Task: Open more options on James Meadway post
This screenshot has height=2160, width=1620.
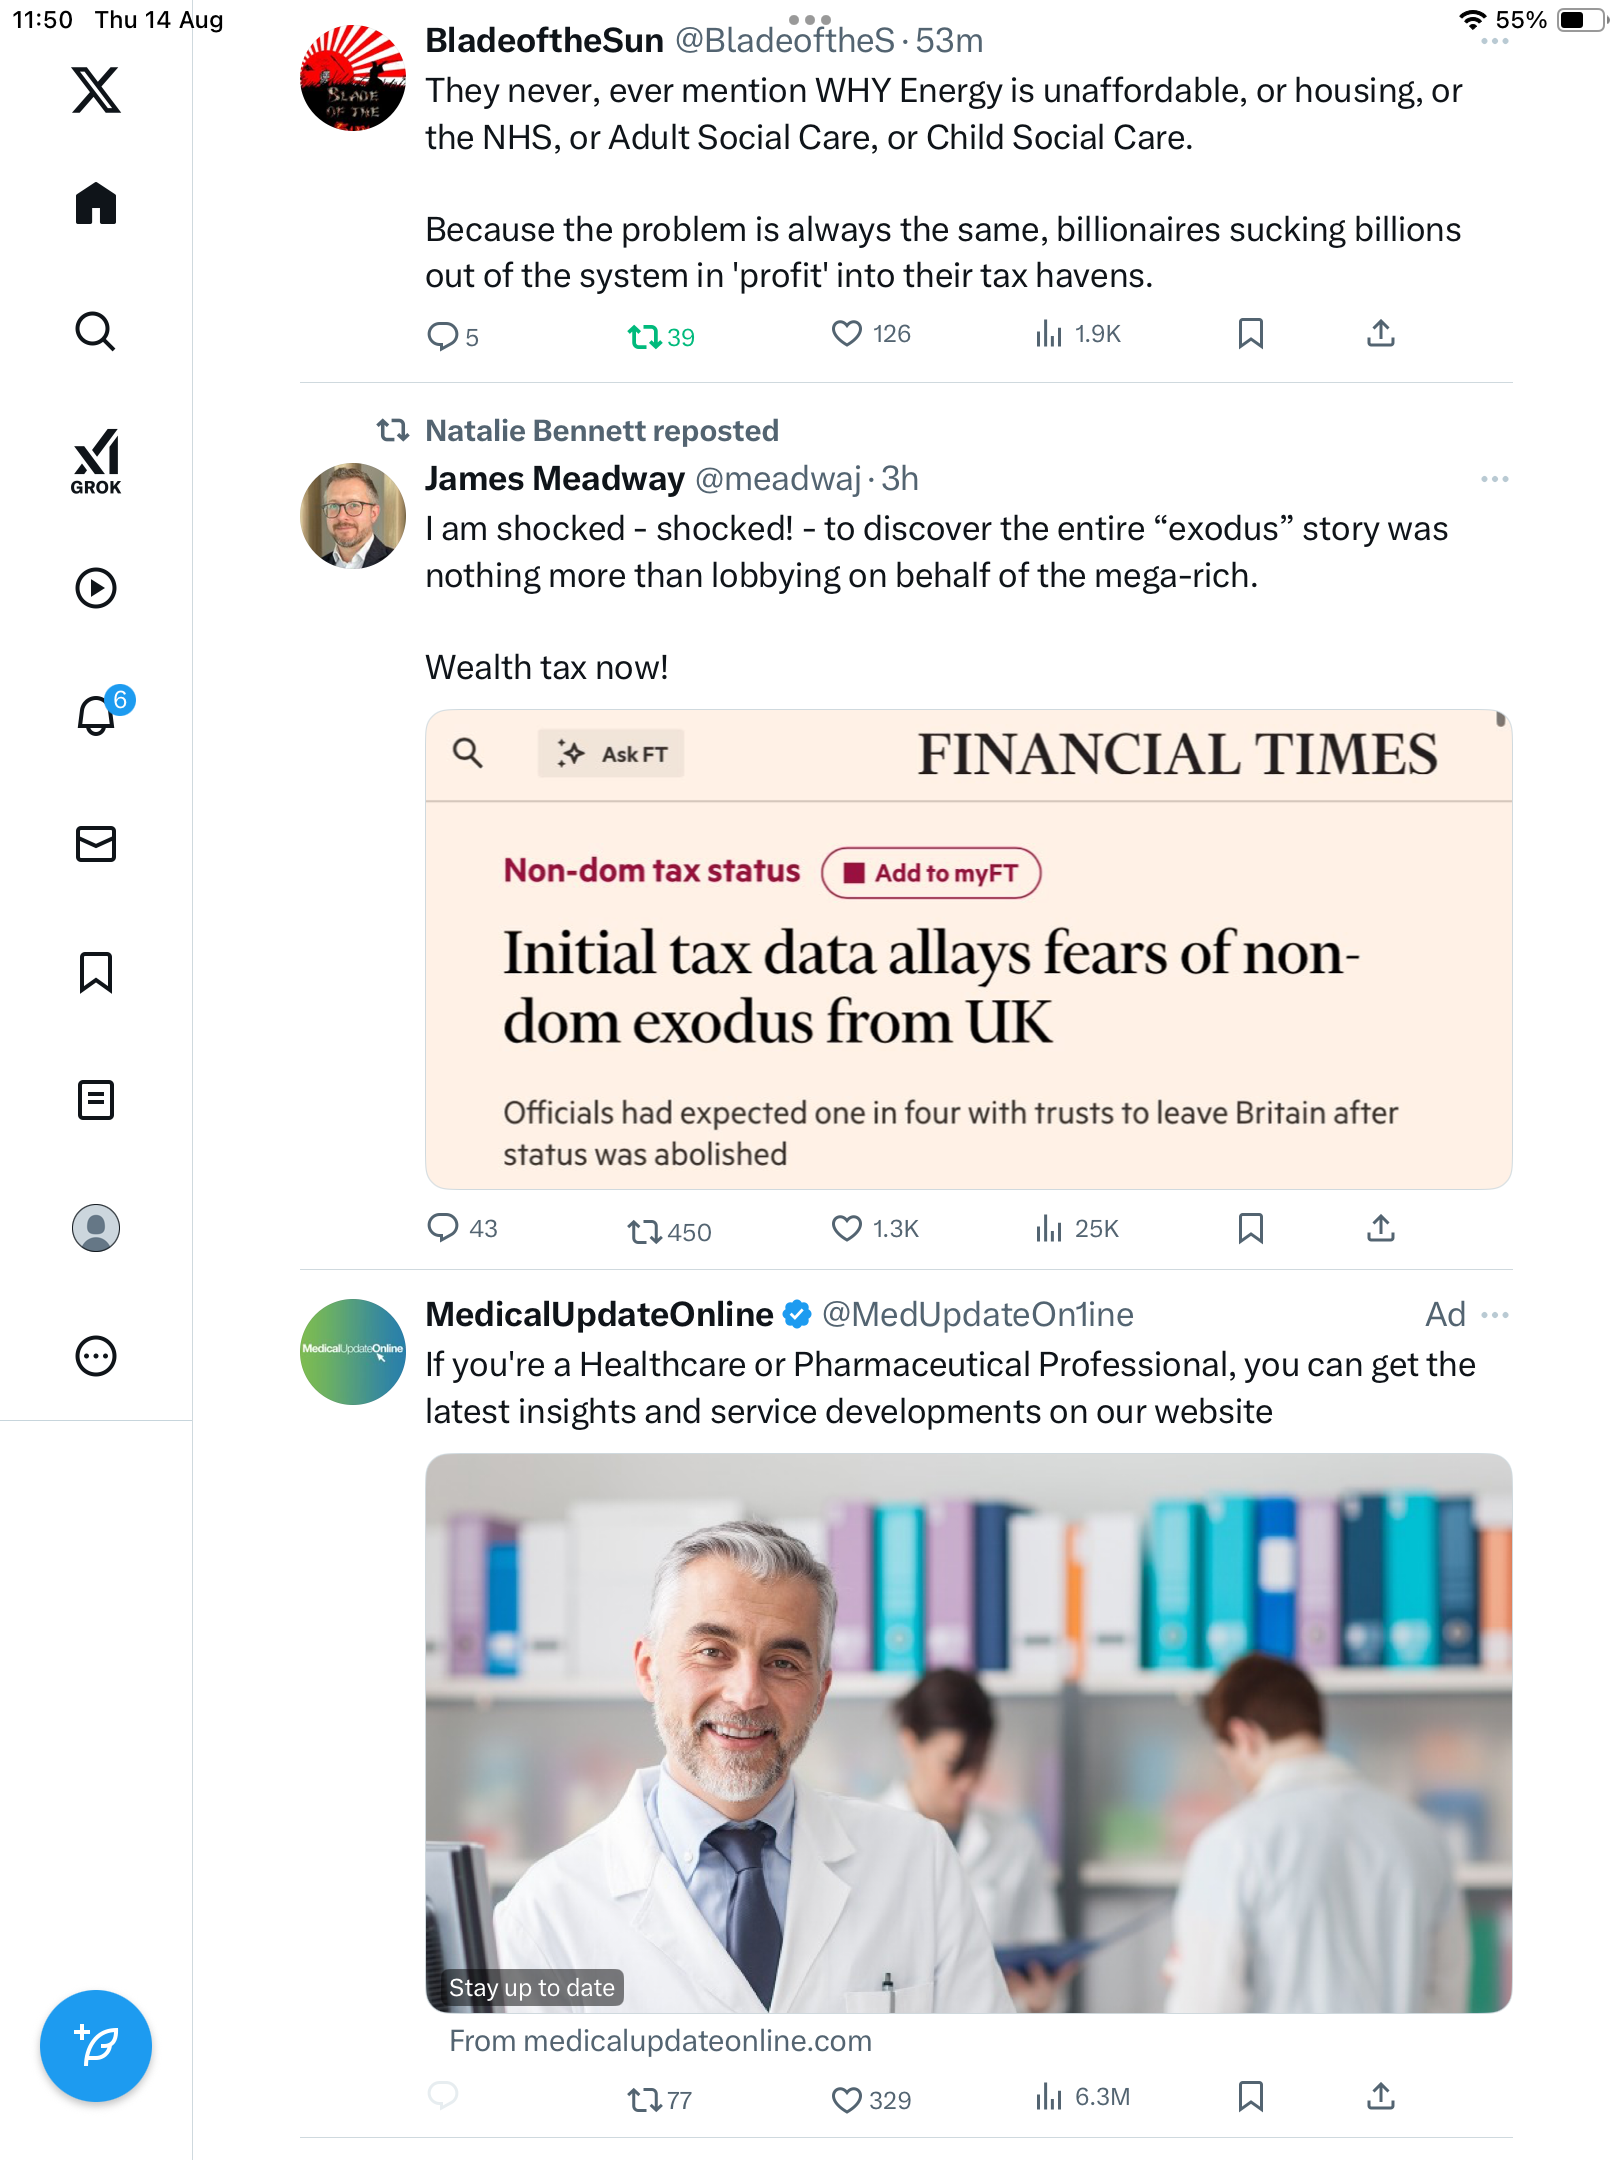Action: (1494, 479)
